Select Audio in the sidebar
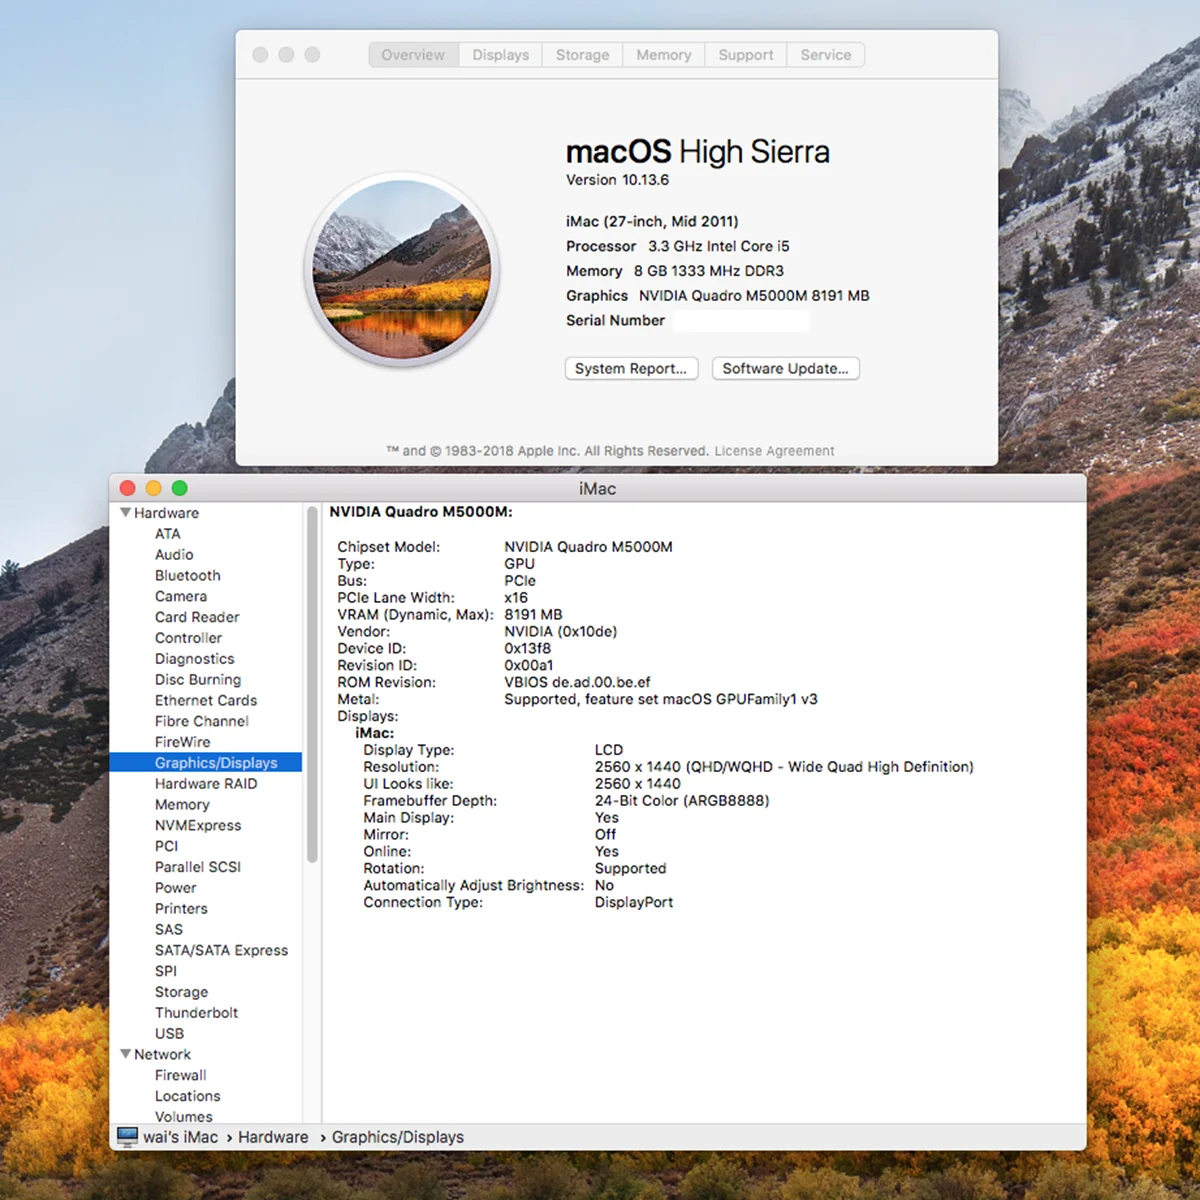1200x1200 pixels. coord(174,555)
